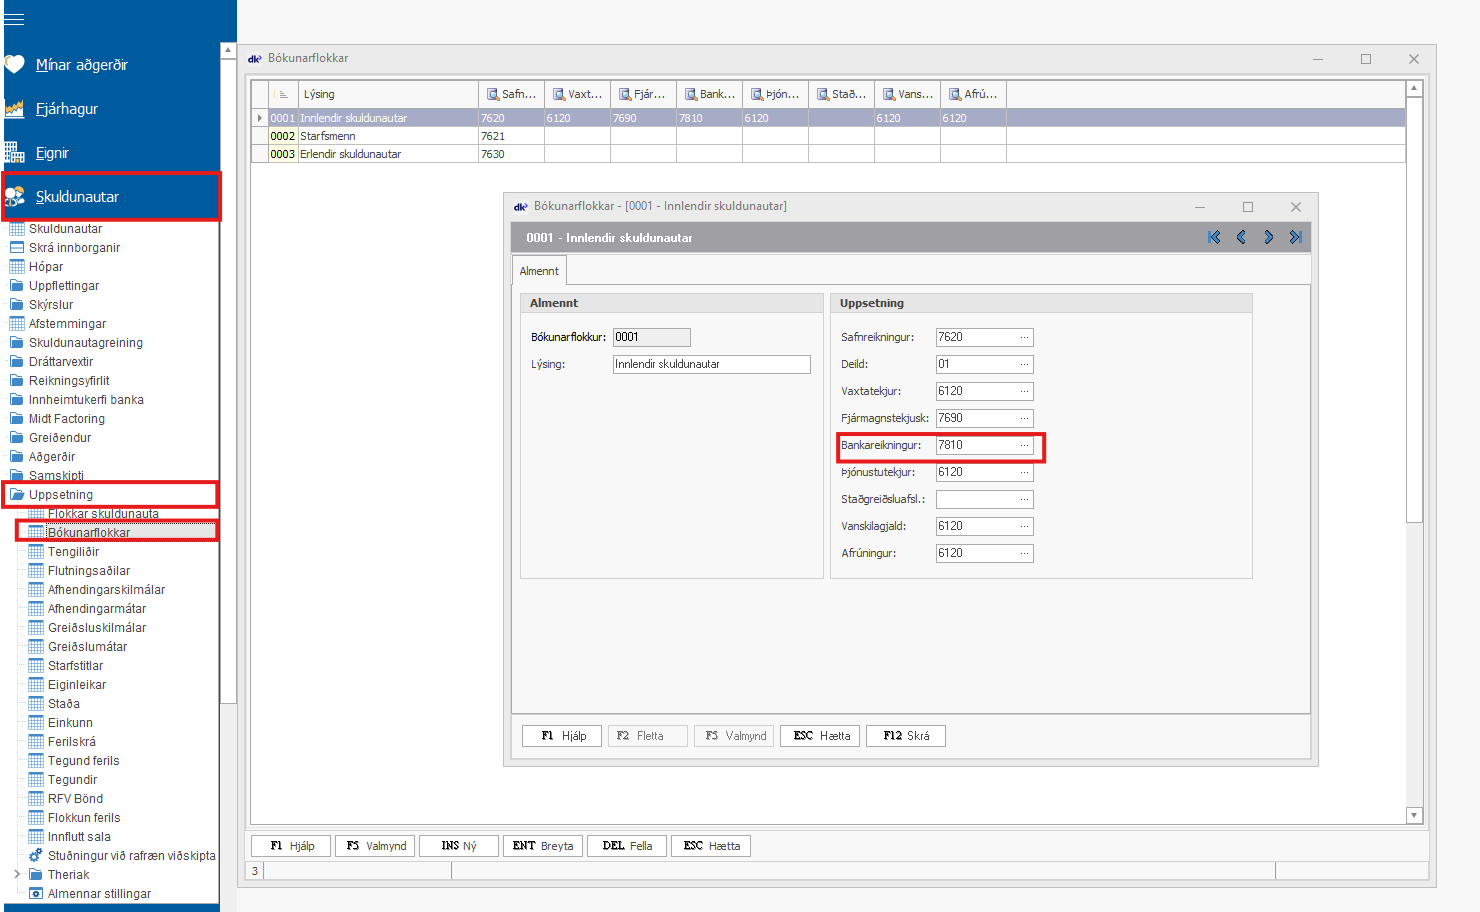Select the Starfsmenn row in the table
1480x912 pixels.
(328, 136)
